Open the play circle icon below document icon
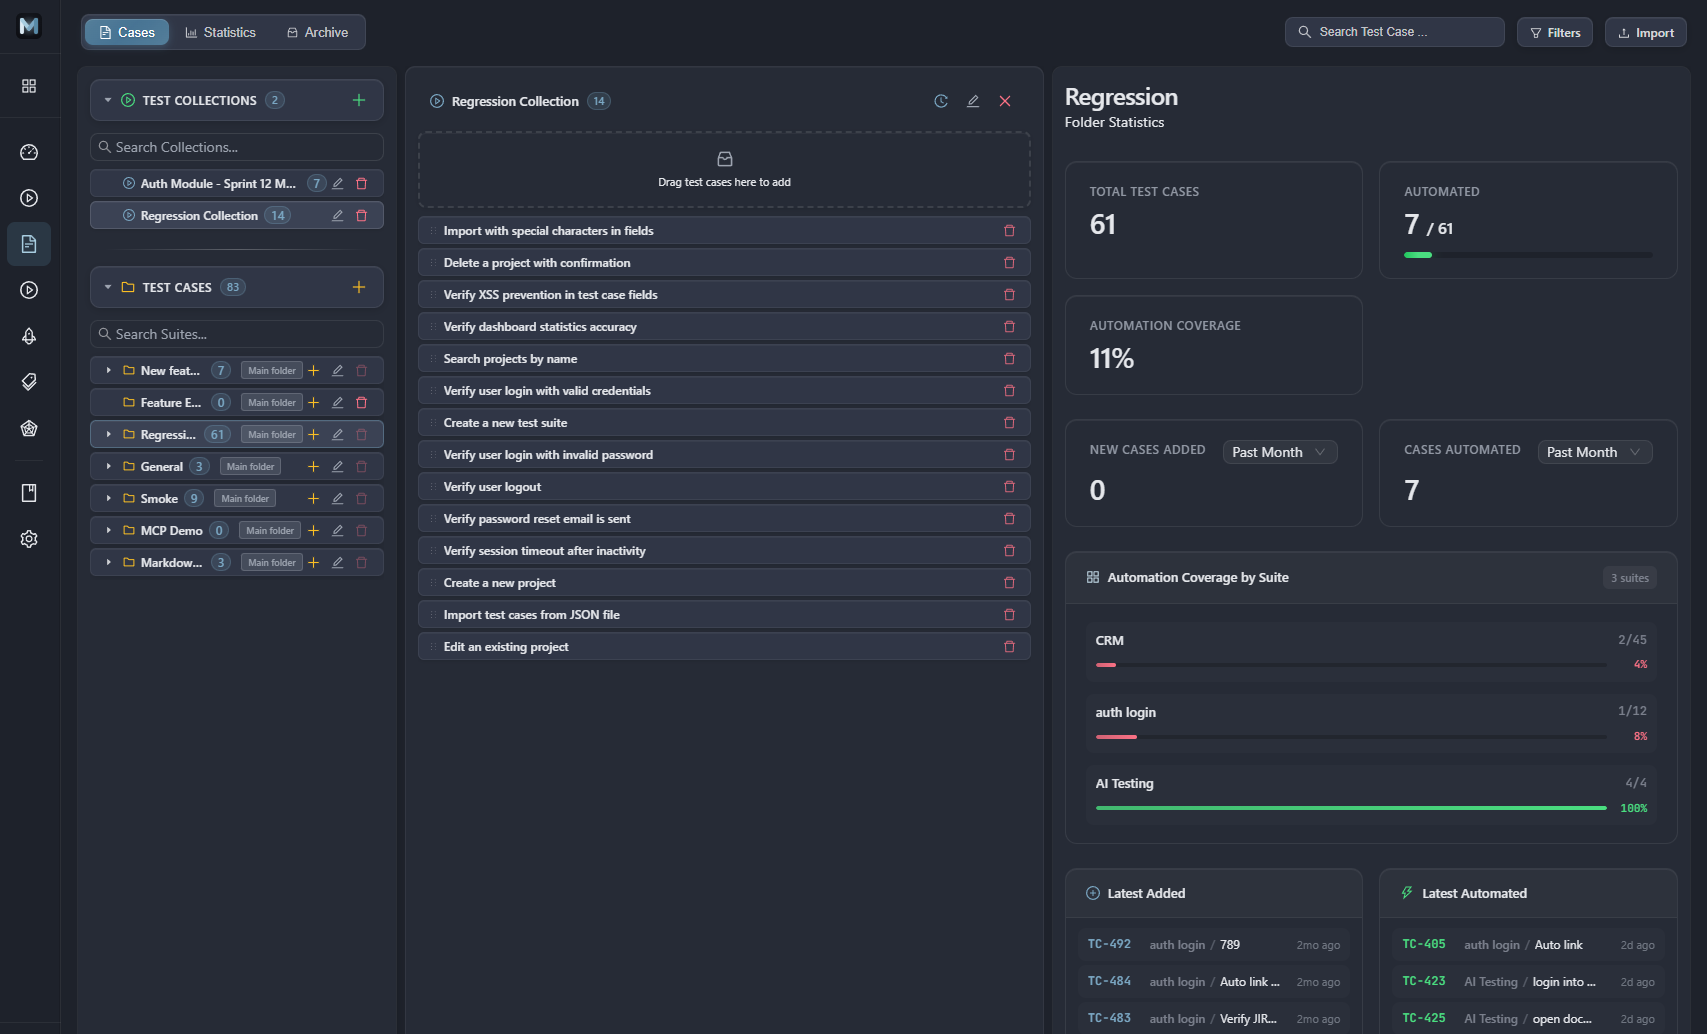The image size is (1707, 1034). [x=29, y=290]
